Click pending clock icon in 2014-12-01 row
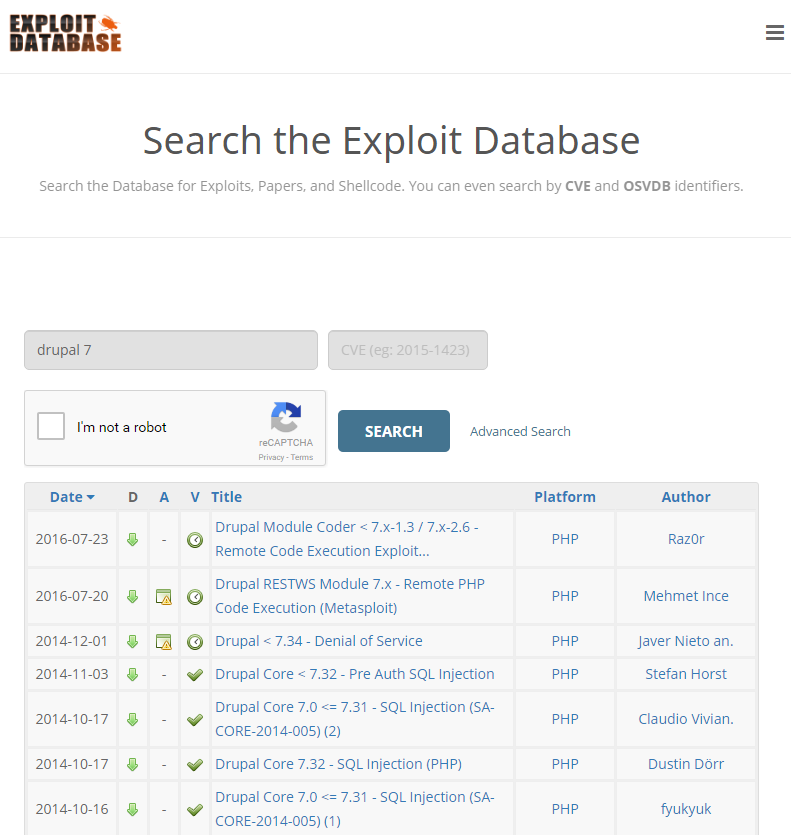The width and height of the screenshot is (791, 835). pyautogui.click(x=195, y=642)
